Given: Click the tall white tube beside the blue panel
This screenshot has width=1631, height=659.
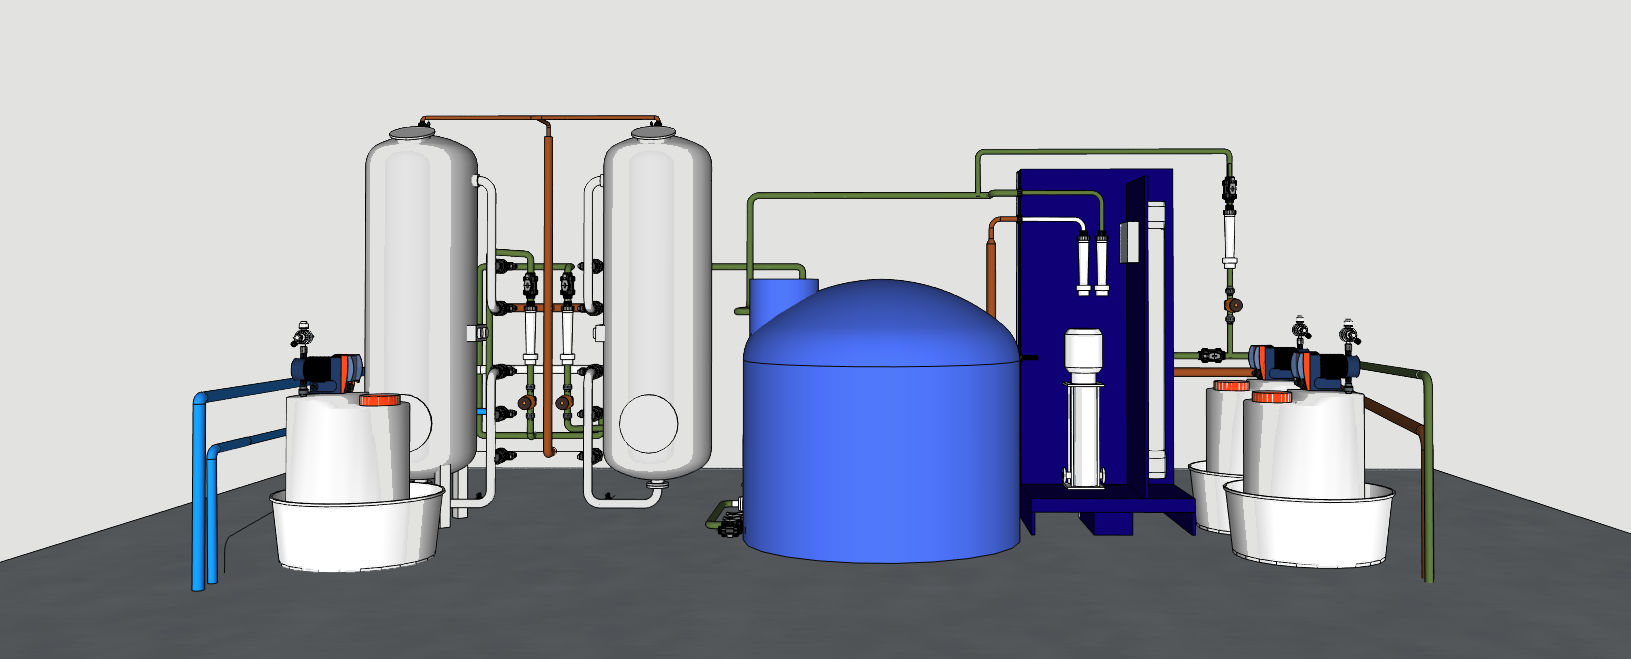Looking at the screenshot, I should click(x=1157, y=340).
